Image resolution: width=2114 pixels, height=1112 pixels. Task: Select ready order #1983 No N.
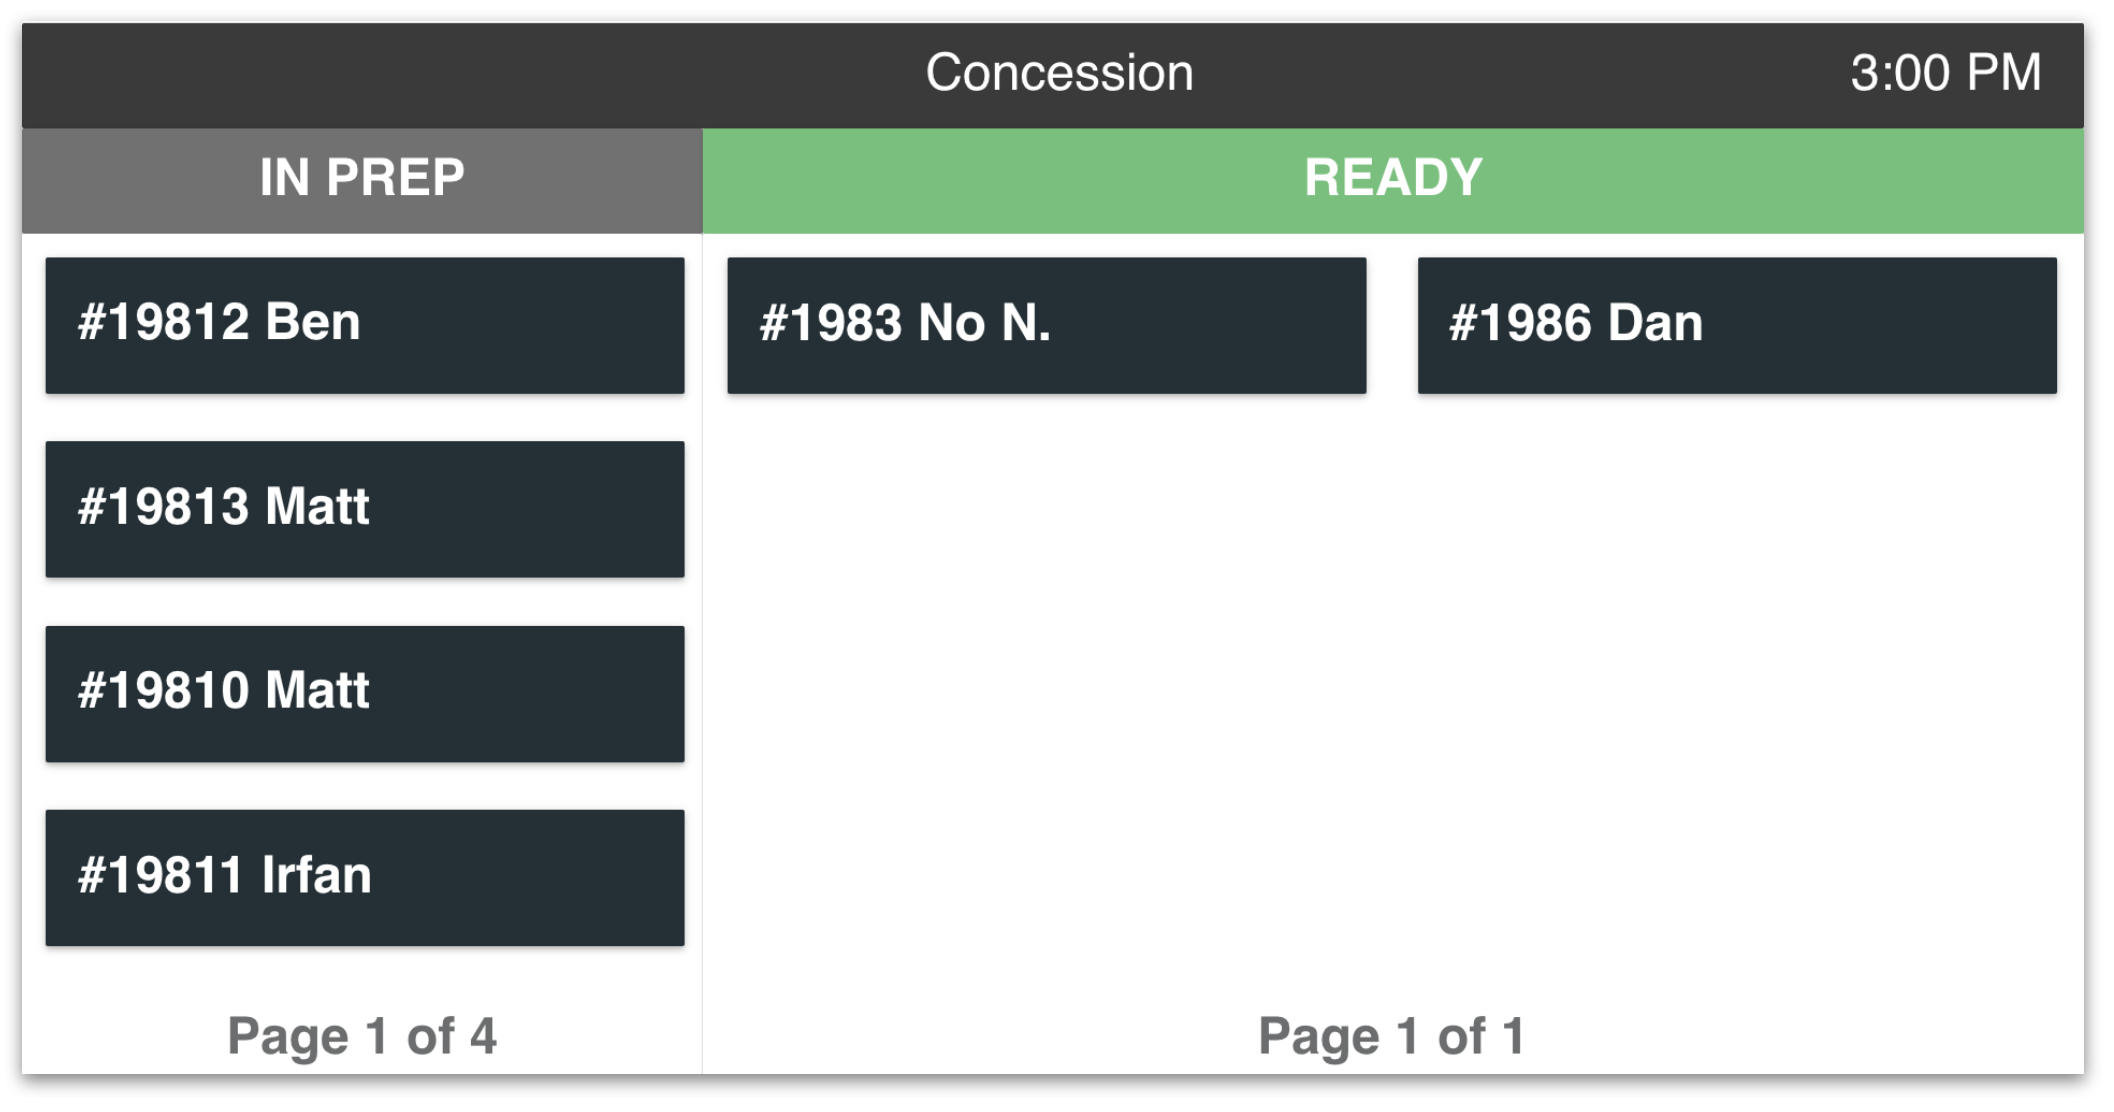point(1046,326)
